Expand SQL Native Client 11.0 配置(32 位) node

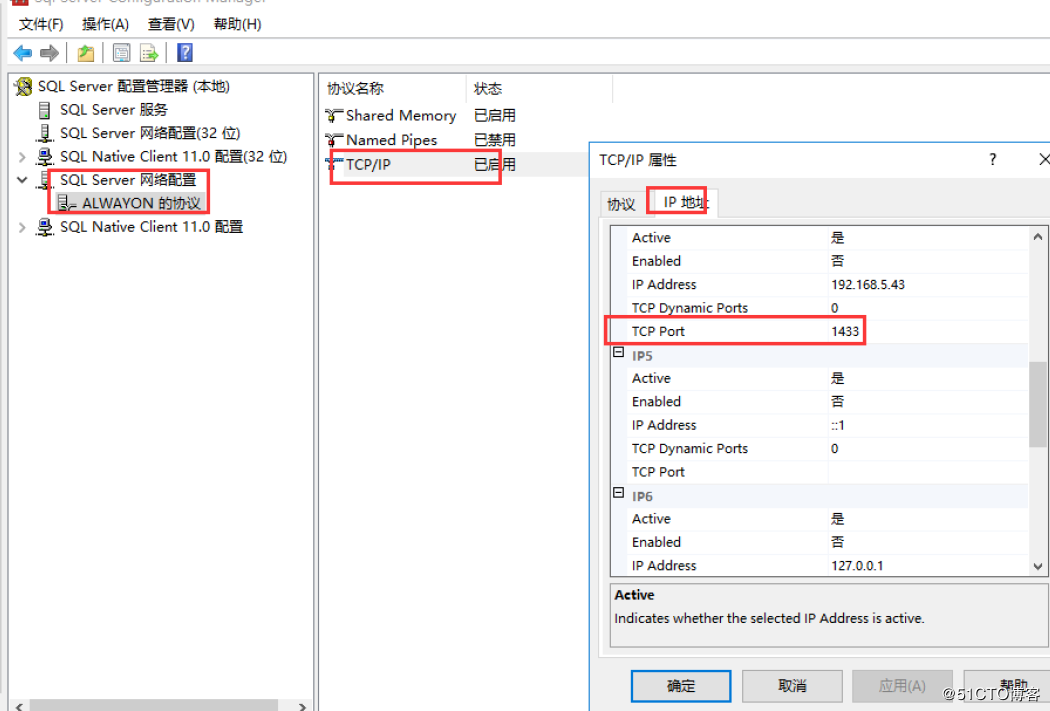point(22,157)
